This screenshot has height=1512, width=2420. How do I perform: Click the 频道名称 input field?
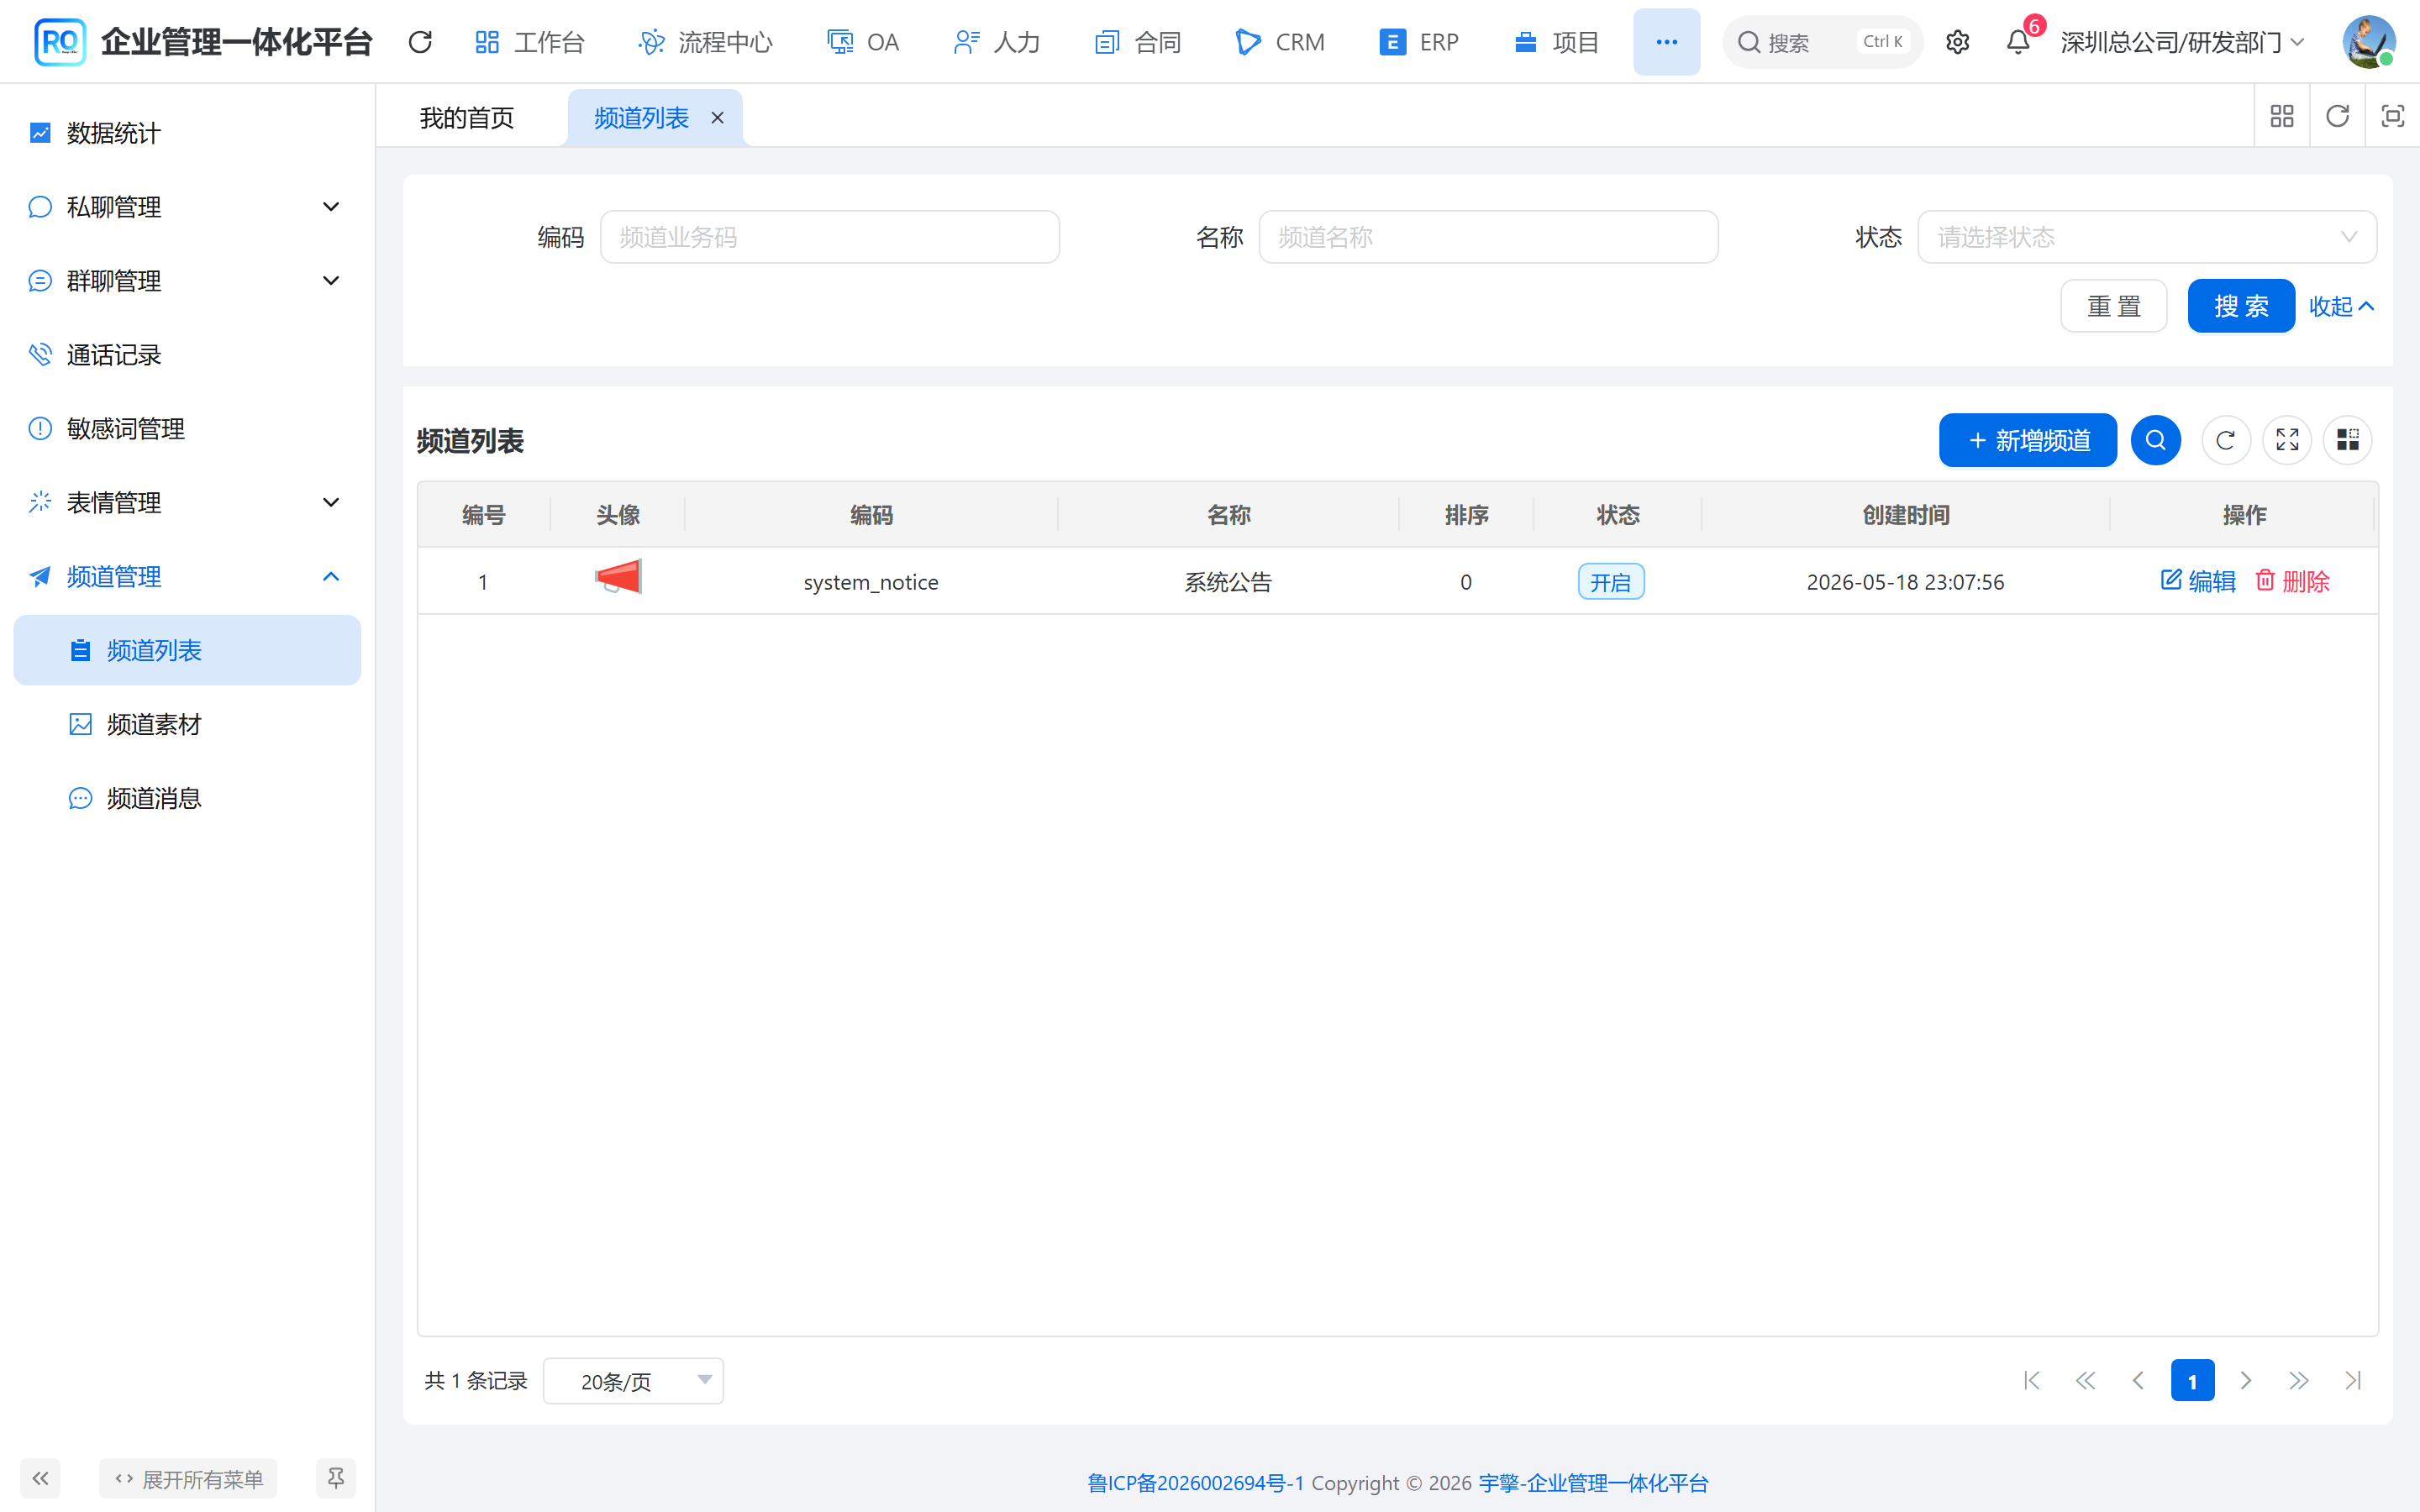(1488, 237)
